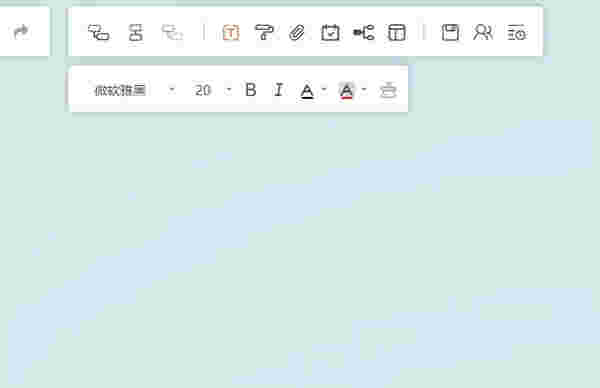The height and width of the screenshot is (388, 600).
Task: Click the redo arrow icon
Action: click(x=21, y=32)
